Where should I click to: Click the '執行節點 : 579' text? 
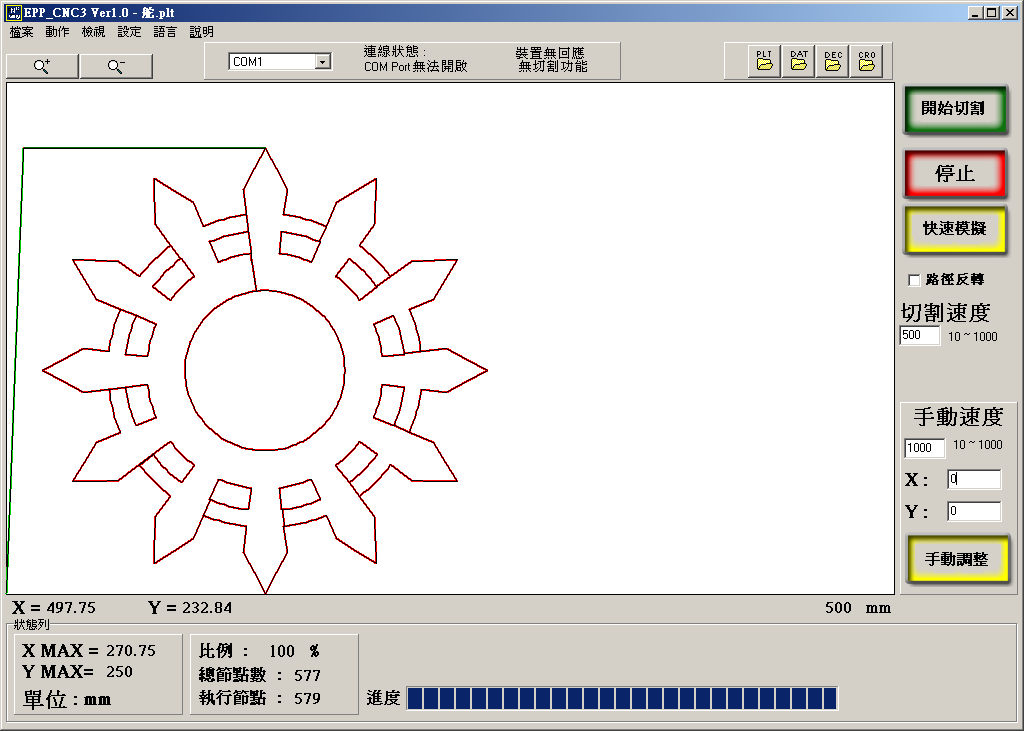pyautogui.click(x=259, y=698)
